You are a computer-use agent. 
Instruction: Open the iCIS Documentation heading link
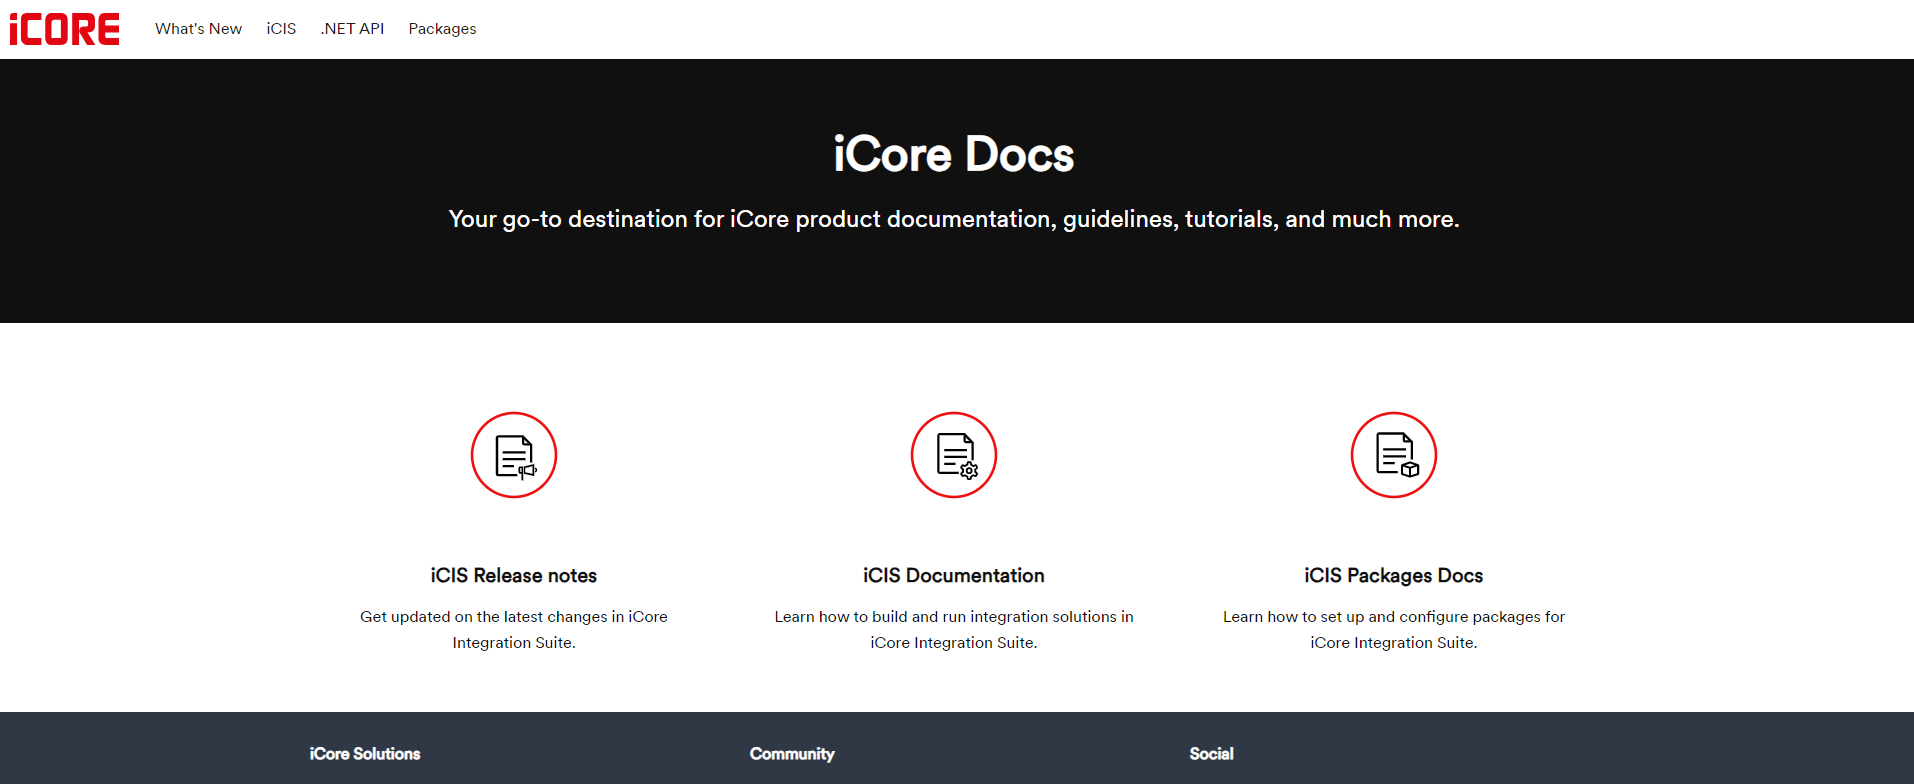[954, 576]
